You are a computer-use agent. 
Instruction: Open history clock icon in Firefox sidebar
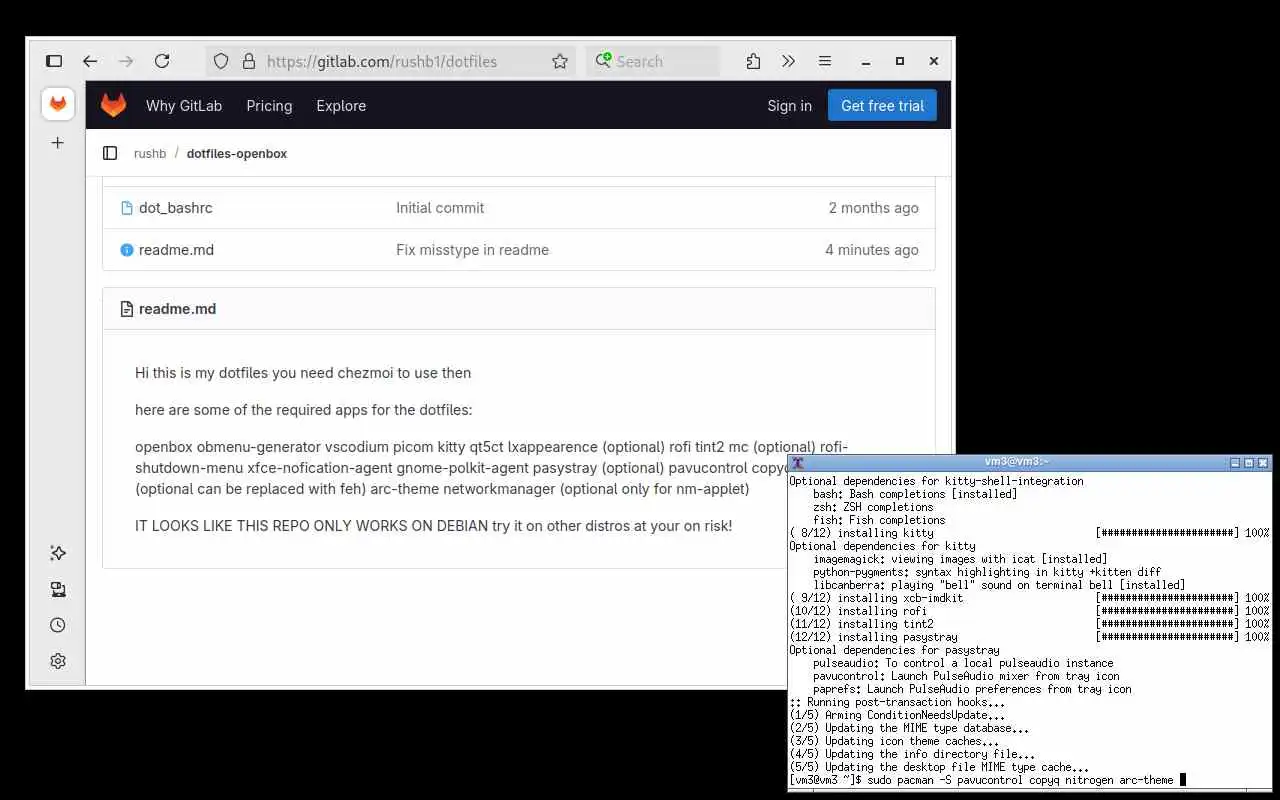pyautogui.click(x=58, y=625)
